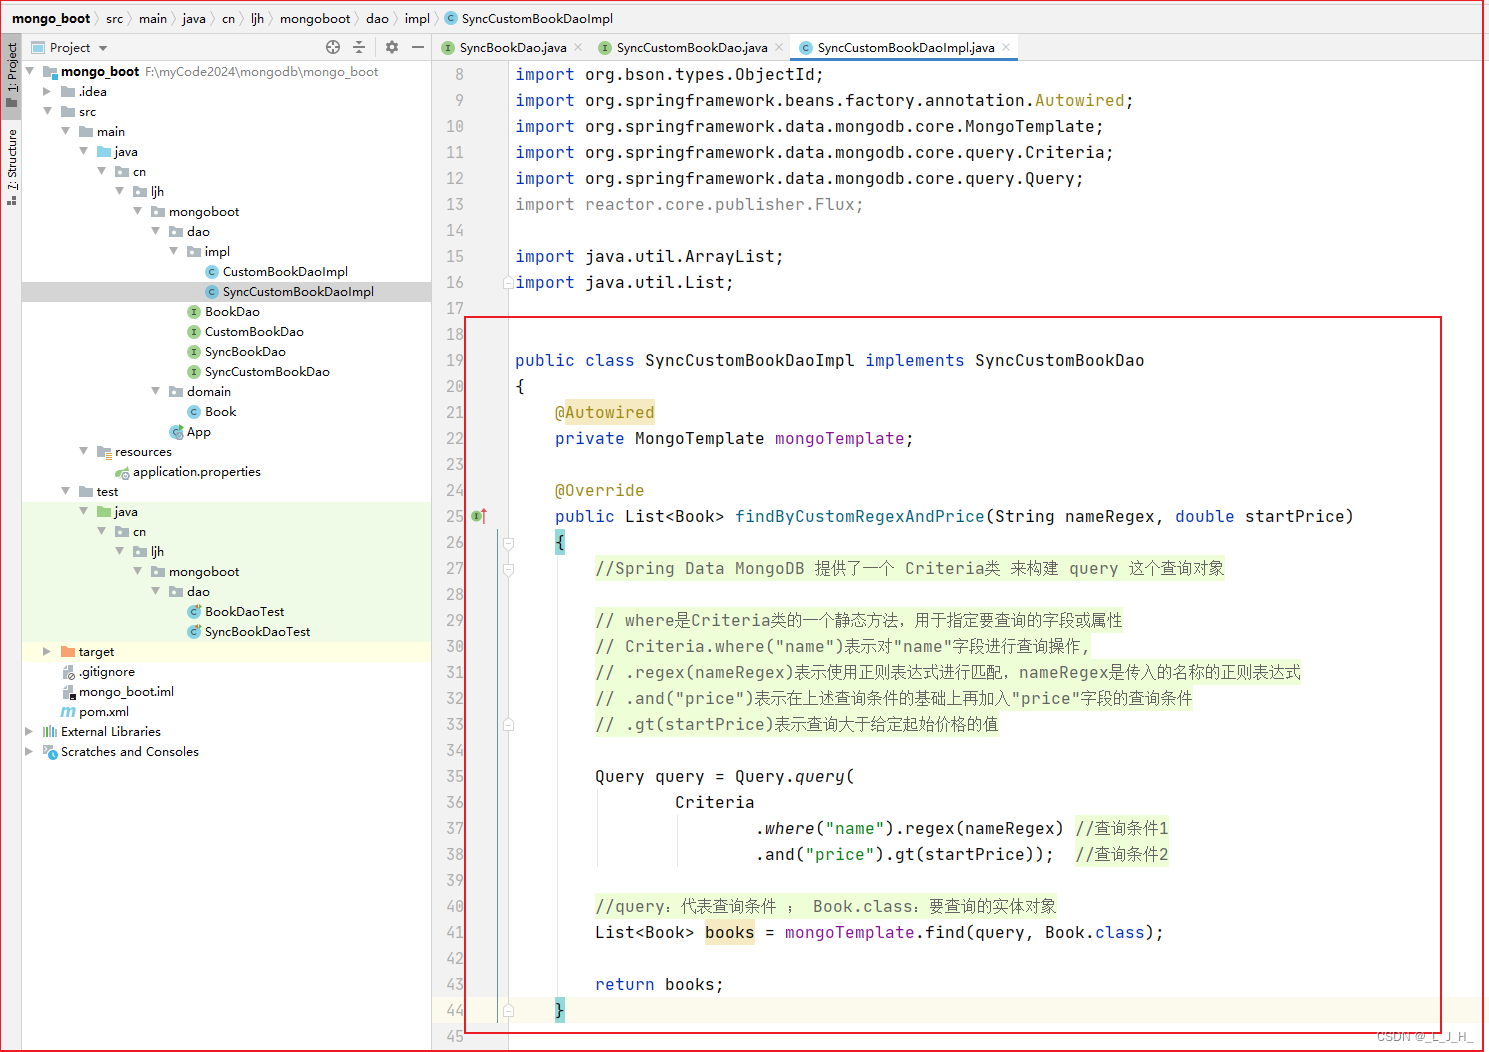
Task: Click the locate/scroll-from-source target icon
Action: (x=333, y=47)
